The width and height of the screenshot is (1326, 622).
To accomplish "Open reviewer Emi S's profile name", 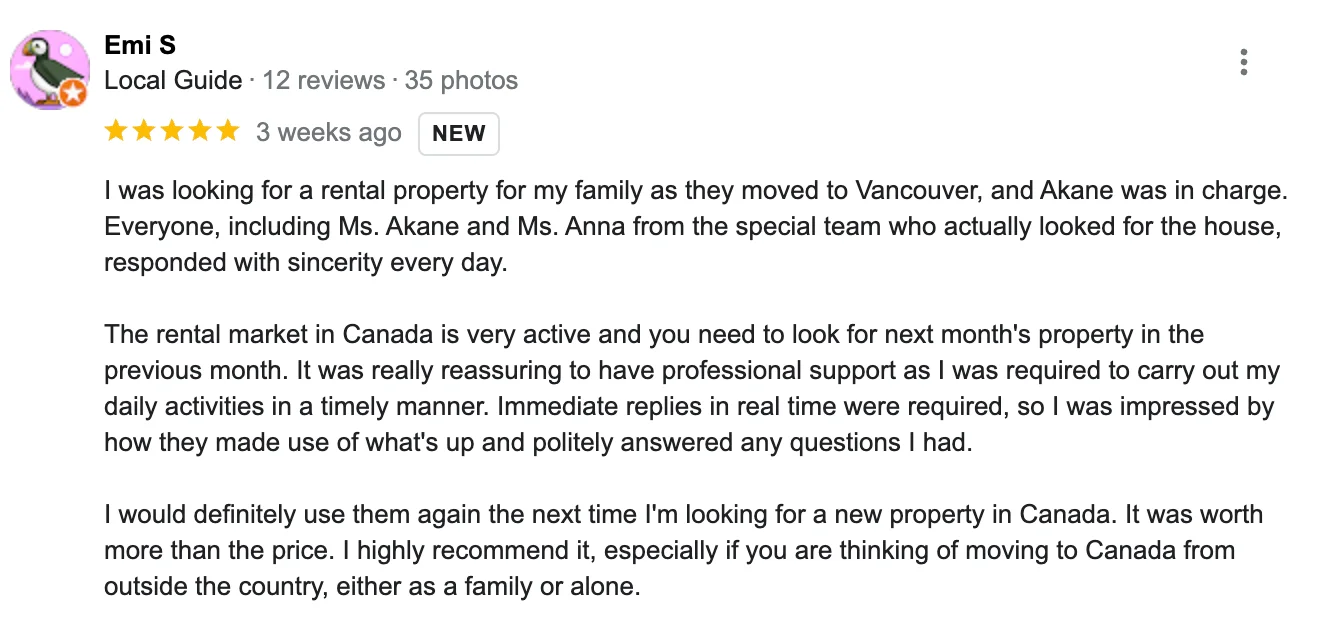I will 140,45.
